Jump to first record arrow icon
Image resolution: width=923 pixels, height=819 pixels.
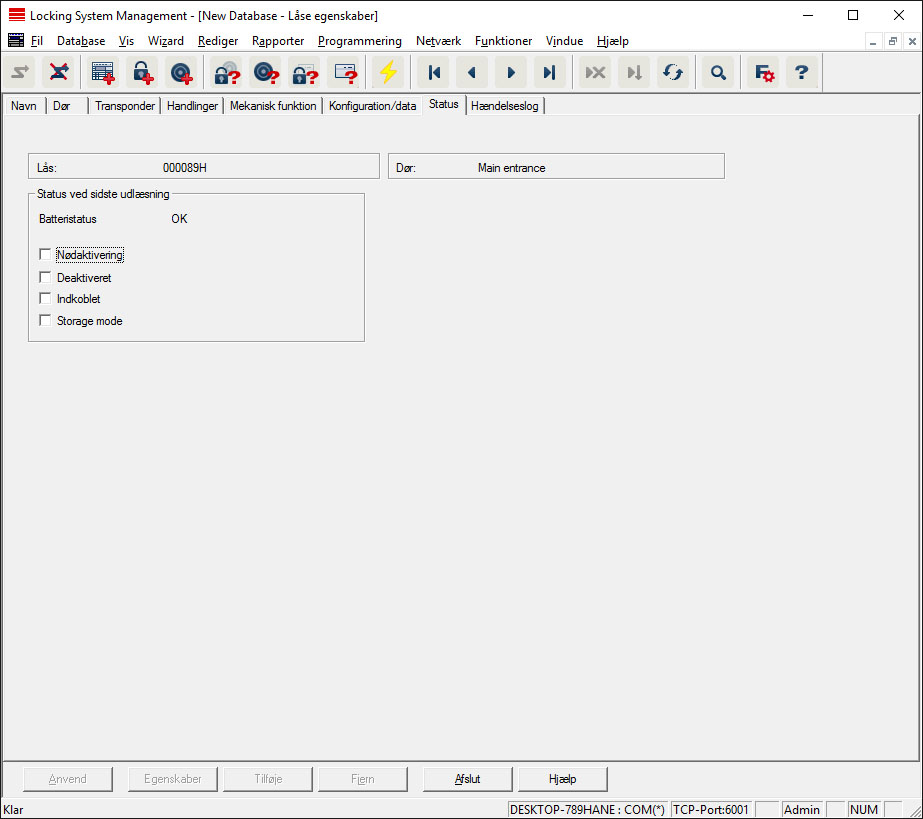point(434,73)
